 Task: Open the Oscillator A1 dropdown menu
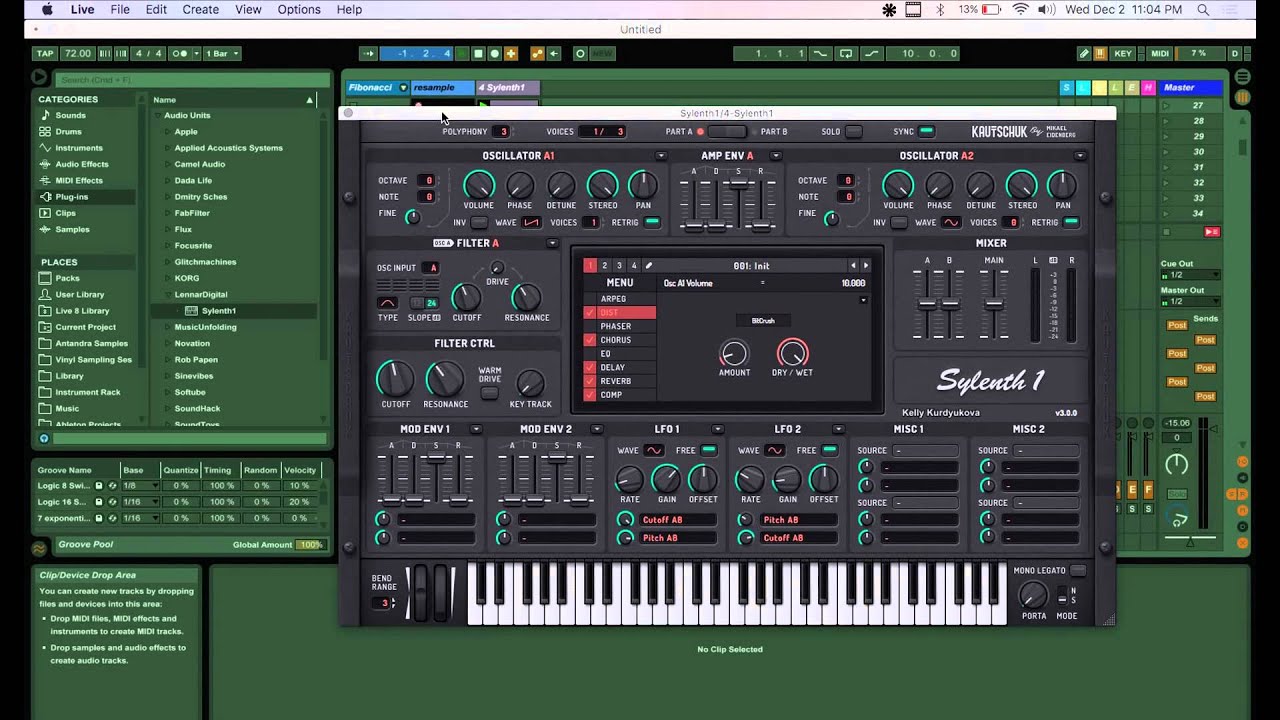click(x=661, y=156)
